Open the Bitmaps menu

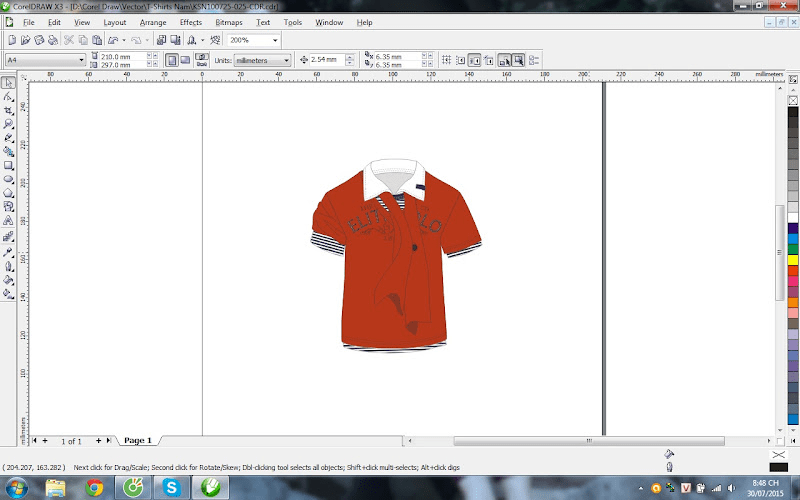point(228,21)
